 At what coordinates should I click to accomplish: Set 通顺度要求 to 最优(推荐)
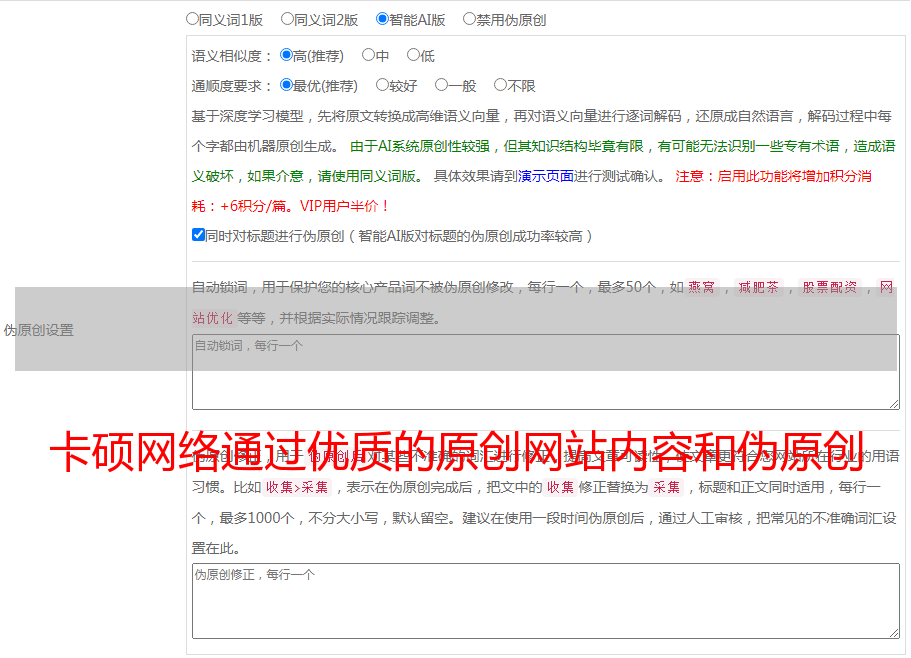[x=286, y=85]
